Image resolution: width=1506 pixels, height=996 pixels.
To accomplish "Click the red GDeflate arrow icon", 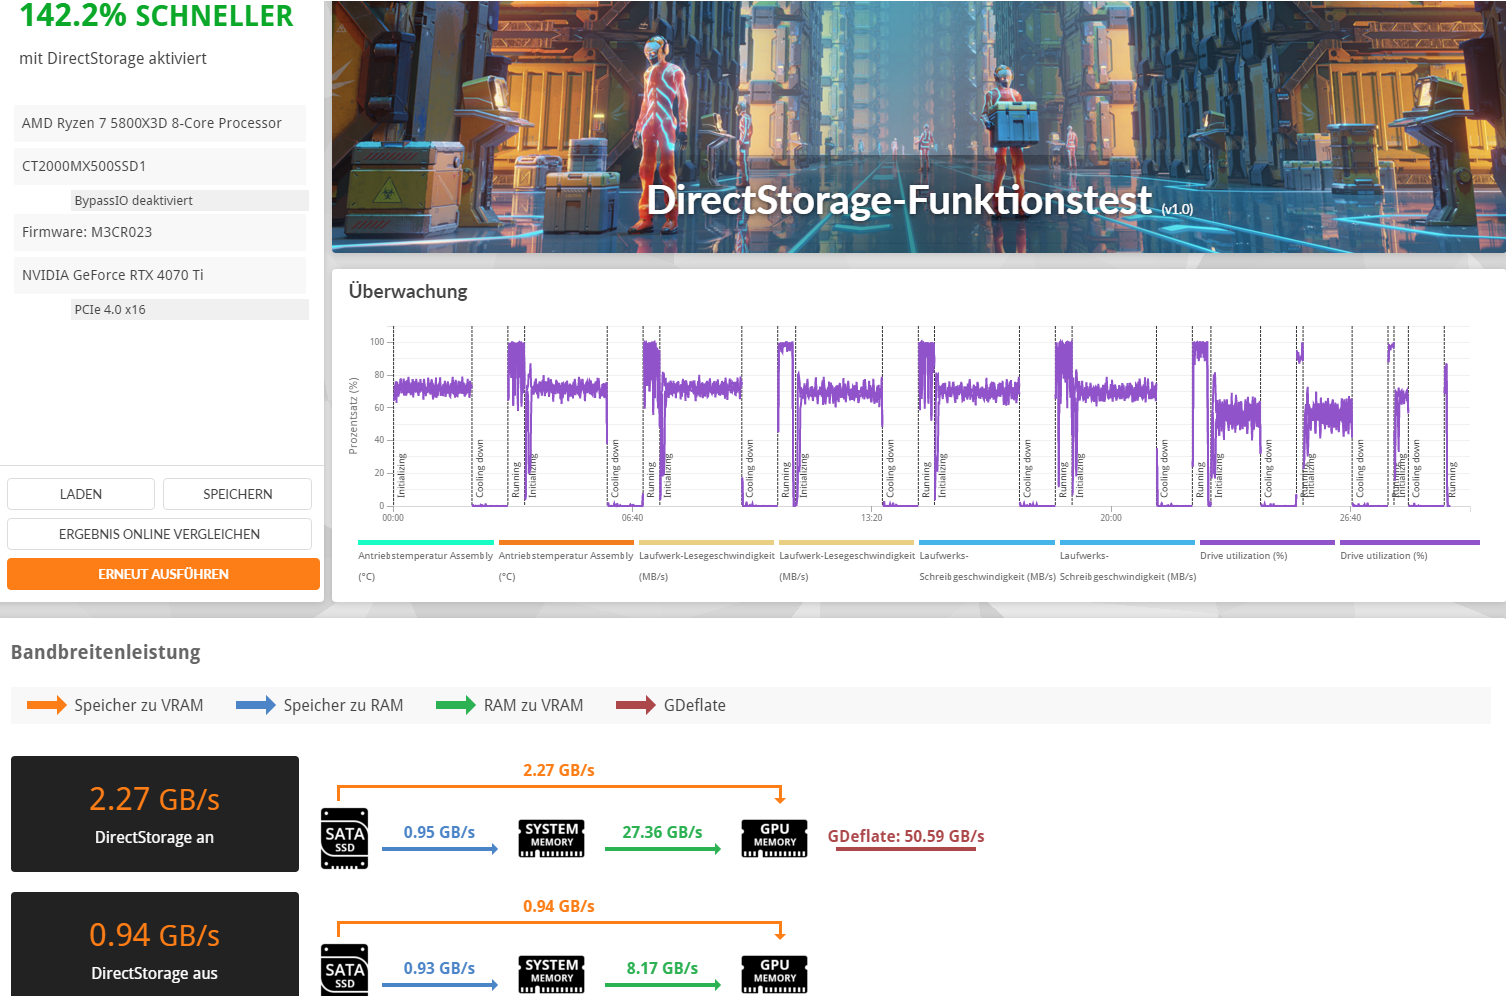I will [636, 705].
